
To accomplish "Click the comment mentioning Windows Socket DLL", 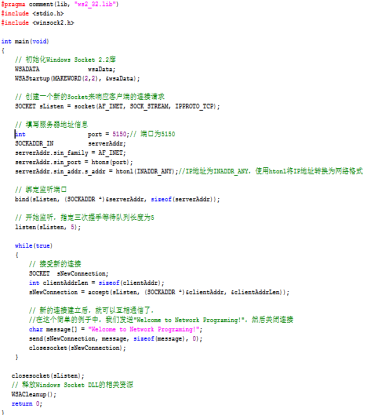I will click(x=72, y=385).
